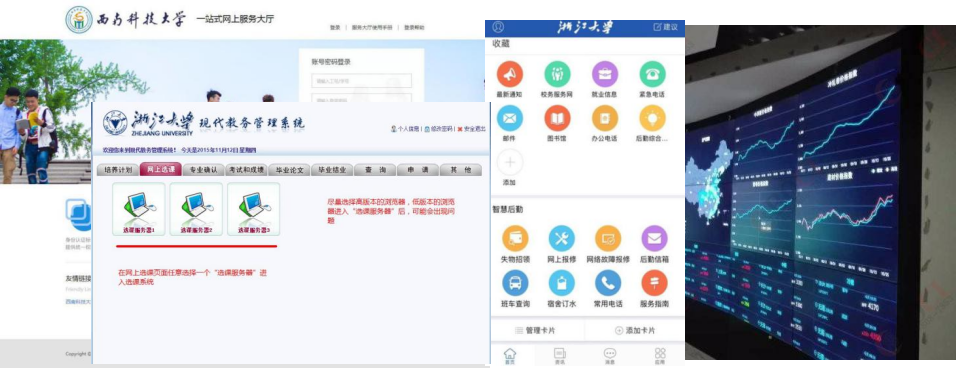Open the 邮件 envelope icon

pyautogui.click(x=510, y=118)
